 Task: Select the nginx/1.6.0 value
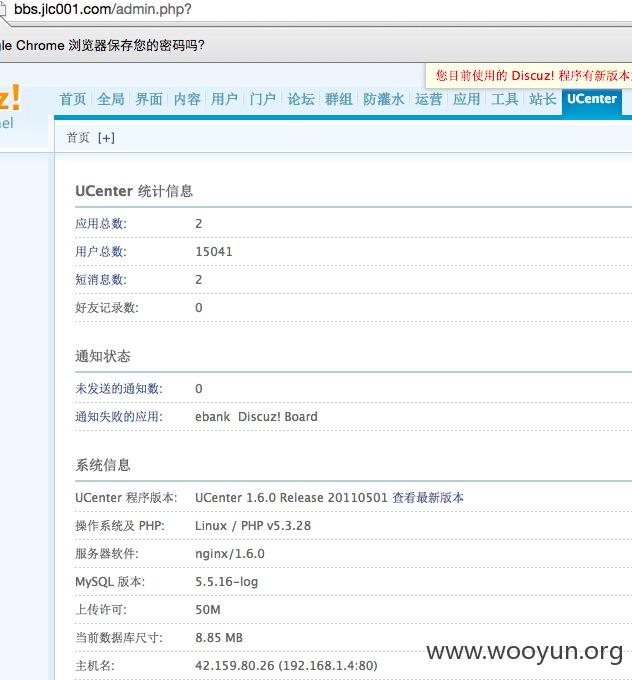[x=230, y=554]
